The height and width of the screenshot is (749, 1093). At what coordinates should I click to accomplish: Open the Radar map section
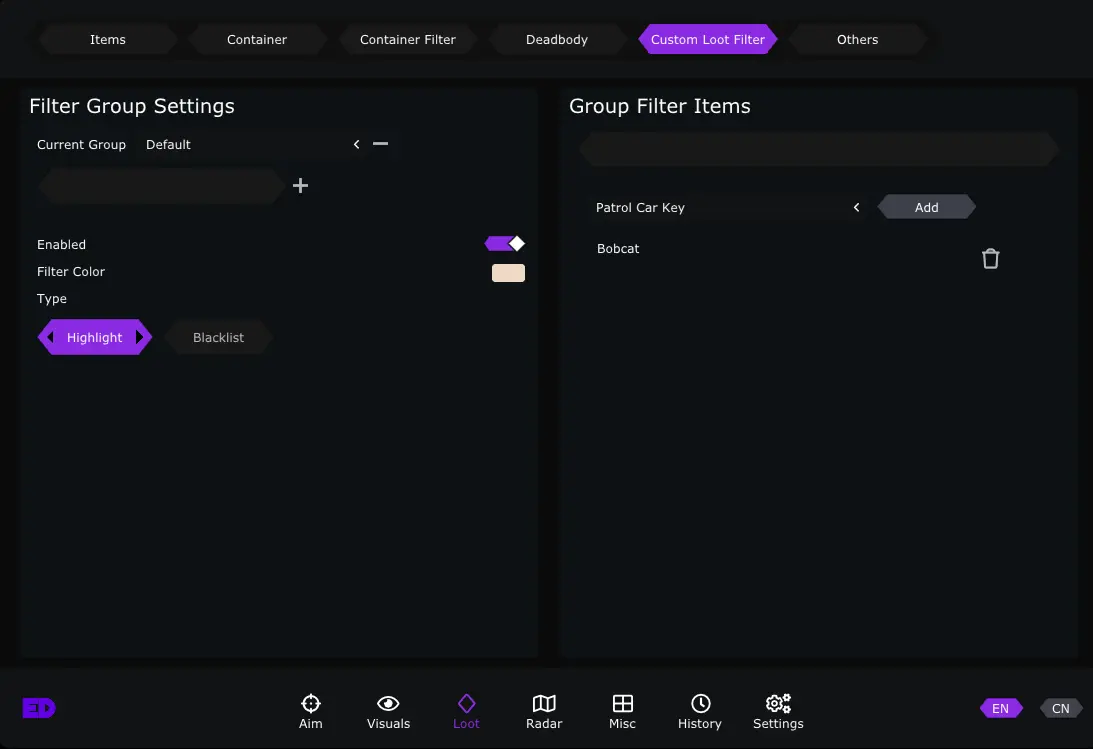click(x=544, y=711)
